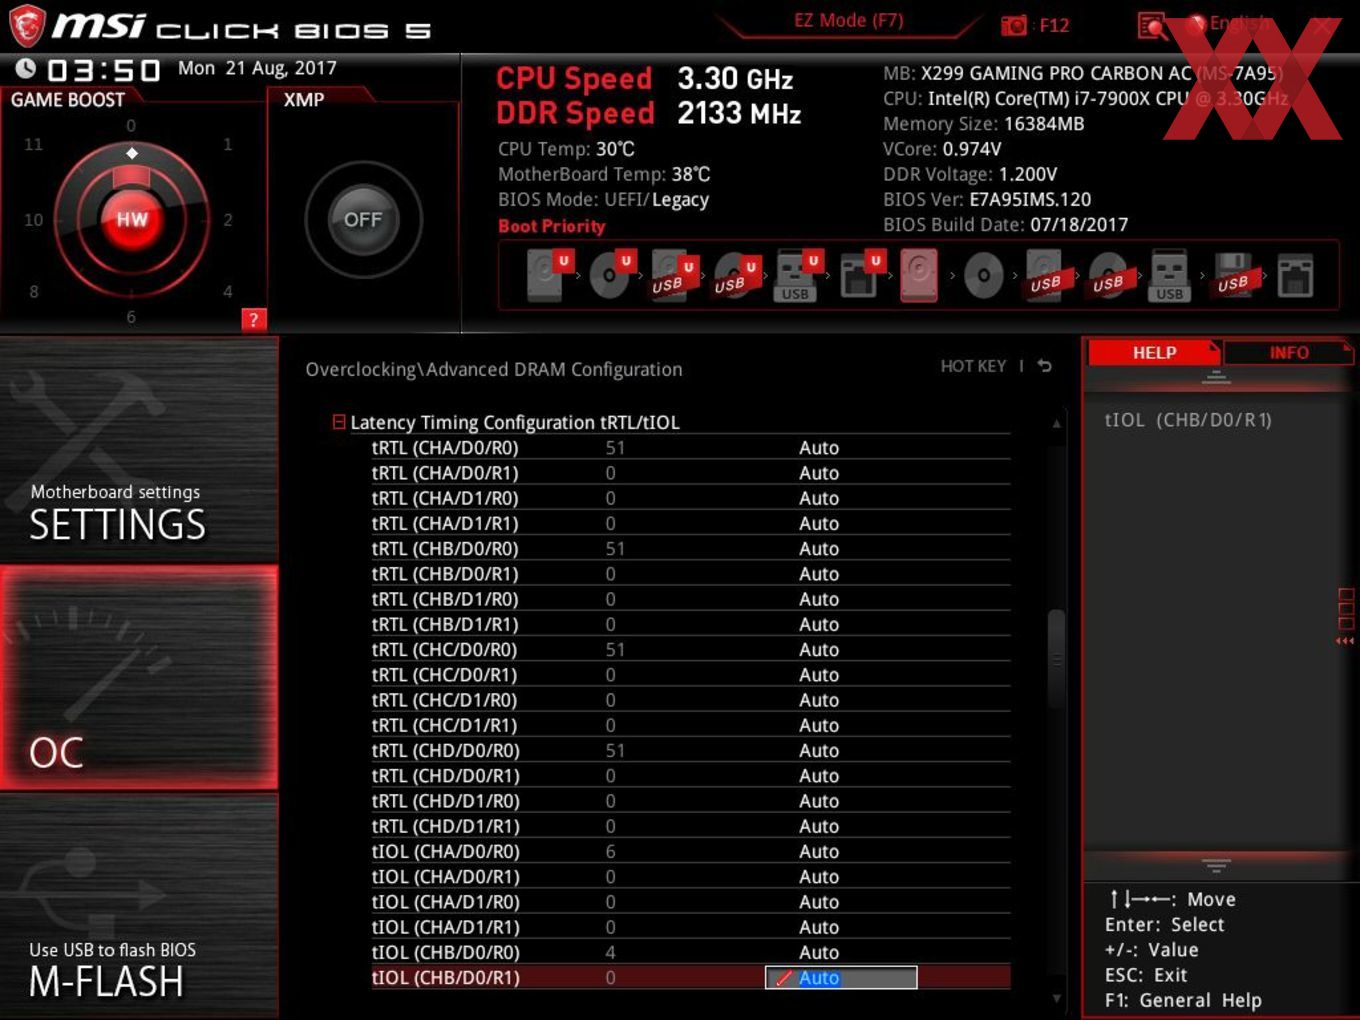Image resolution: width=1360 pixels, height=1020 pixels.
Task: Set the Auto field of tRTL (CHD/D0/R0)
Action: tap(819, 751)
